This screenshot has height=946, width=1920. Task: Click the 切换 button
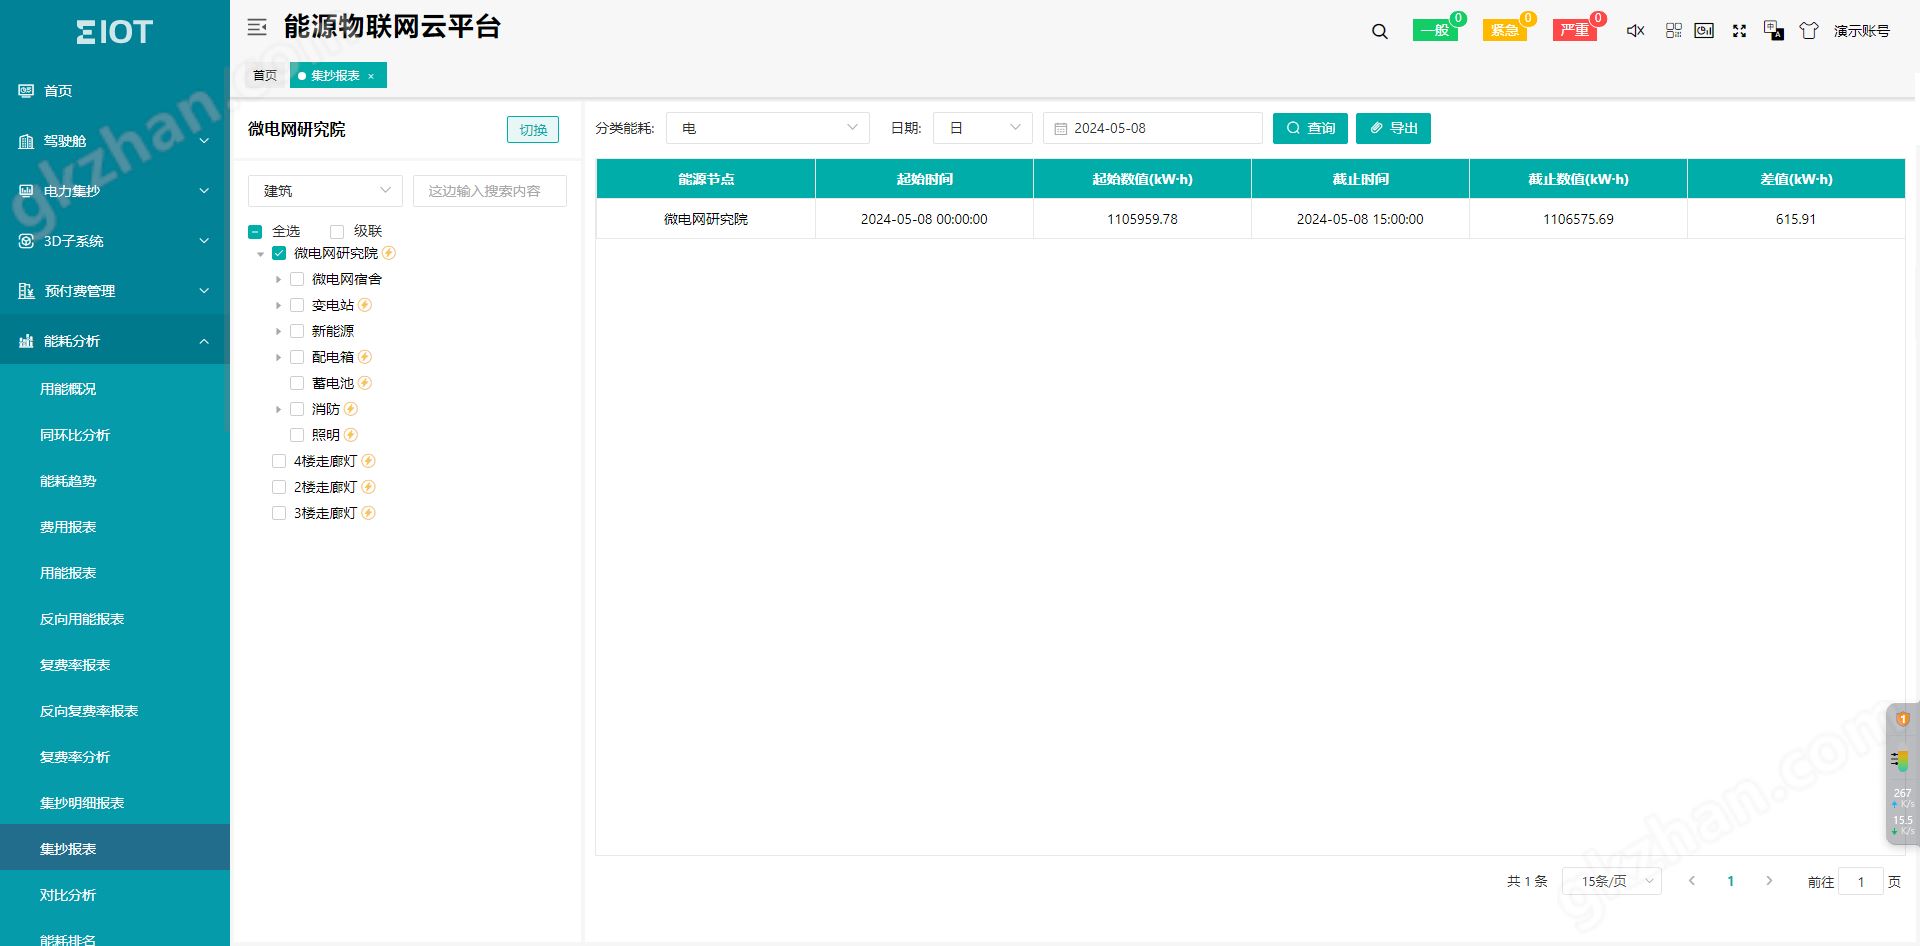point(533,130)
